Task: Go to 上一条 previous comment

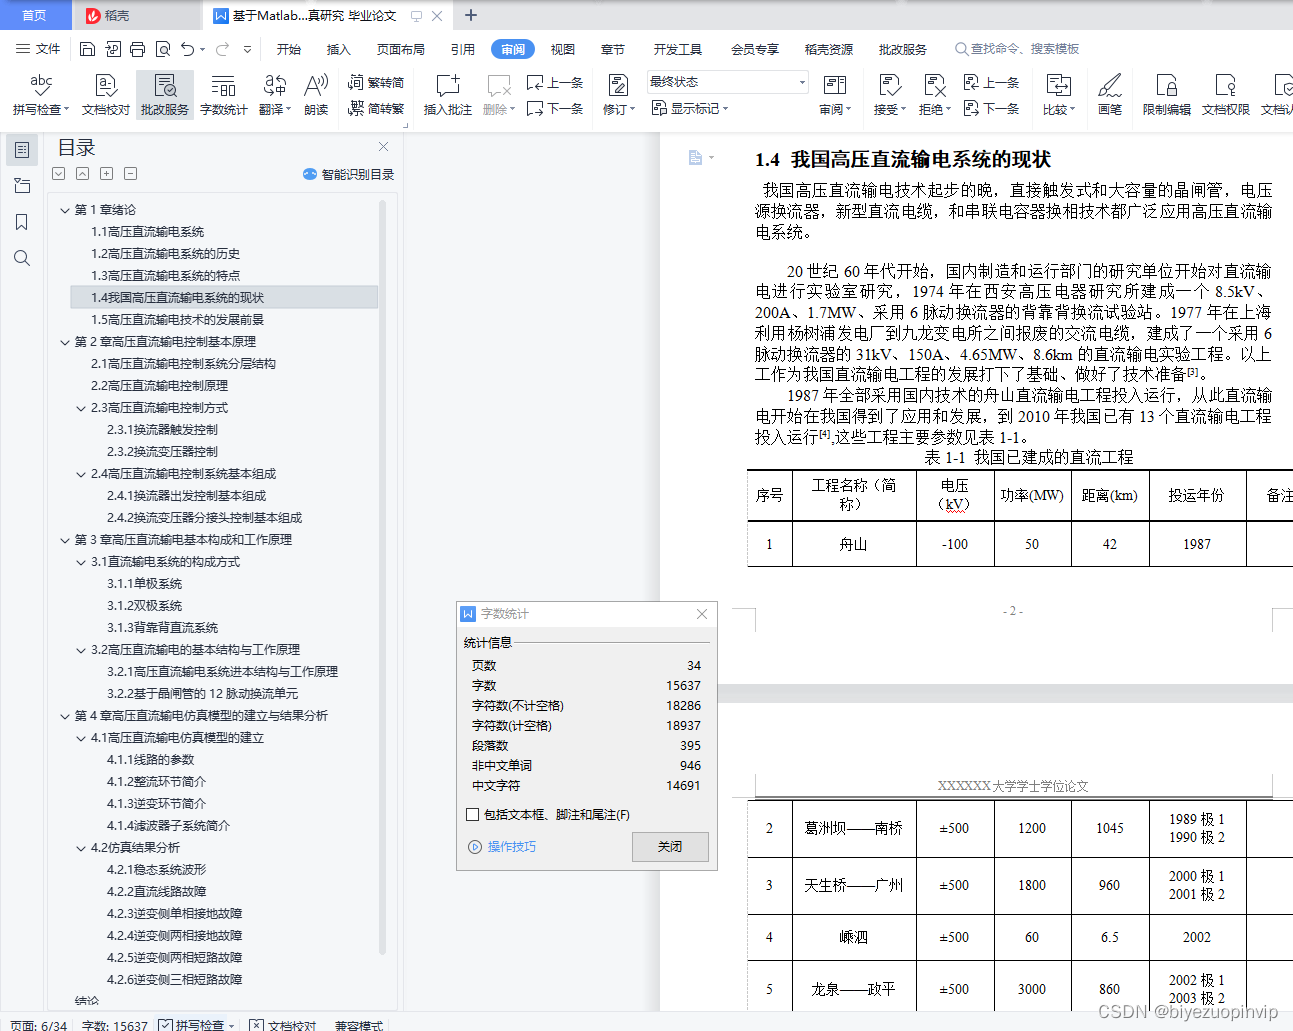Action: [x=555, y=83]
